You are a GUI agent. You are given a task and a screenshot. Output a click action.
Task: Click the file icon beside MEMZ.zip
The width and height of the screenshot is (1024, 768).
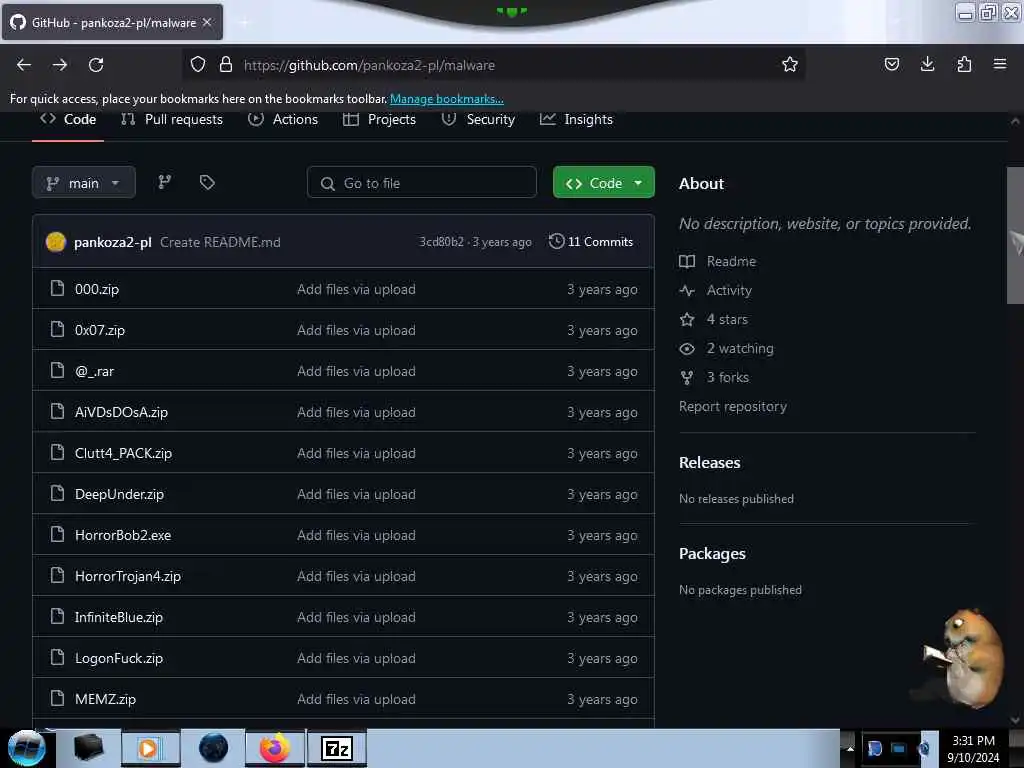(57, 698)
